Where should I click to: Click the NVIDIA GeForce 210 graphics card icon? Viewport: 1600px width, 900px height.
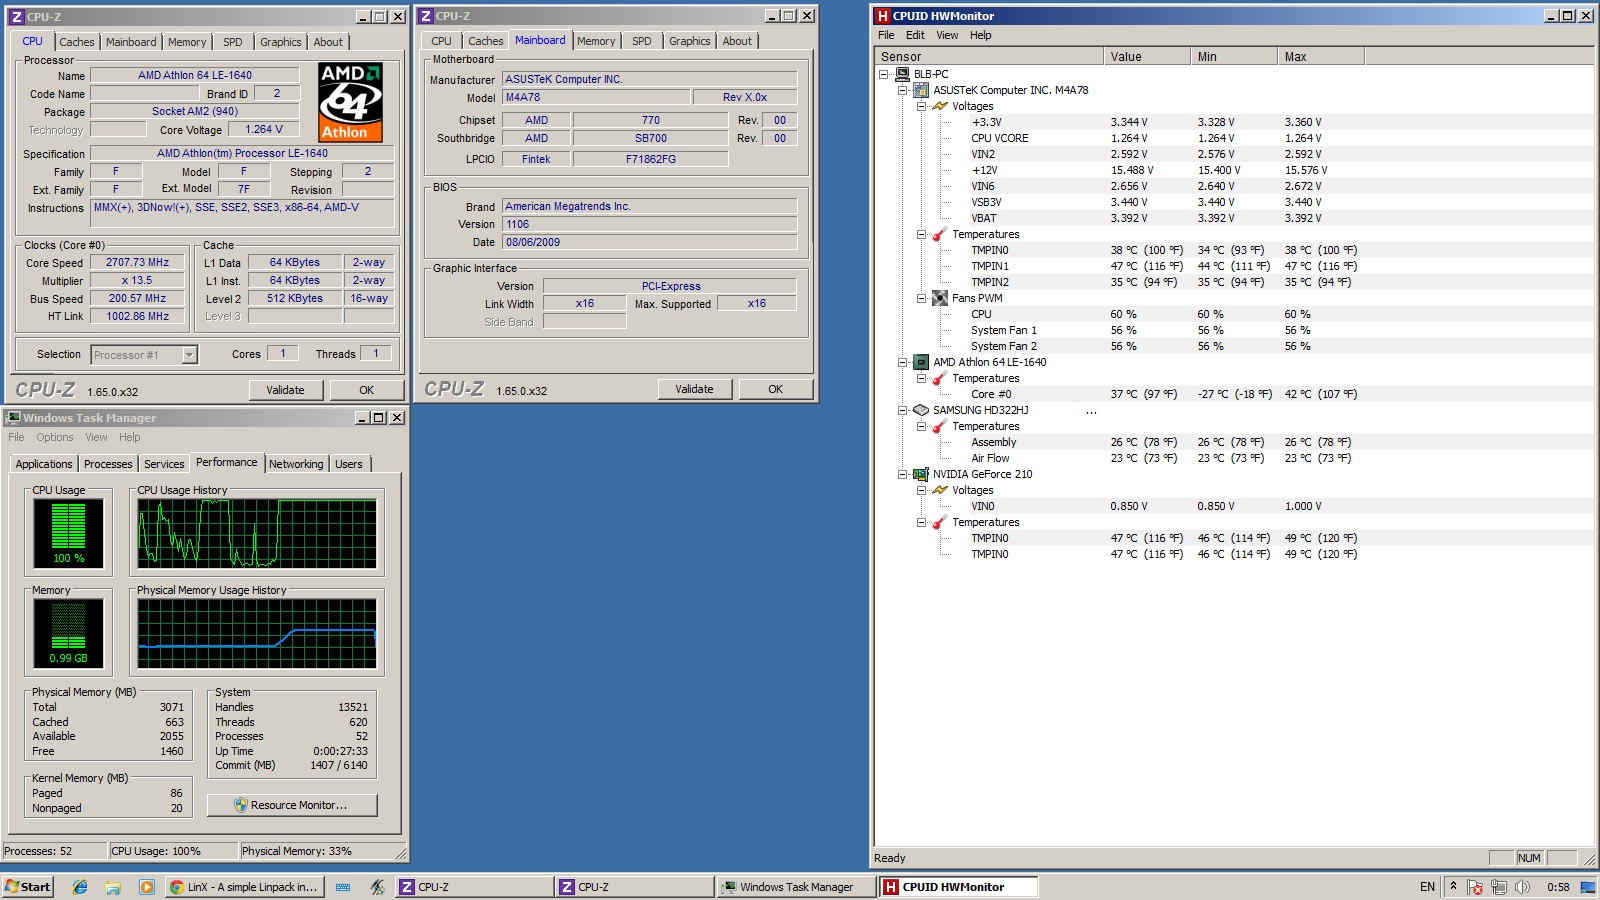click(921, 474)
